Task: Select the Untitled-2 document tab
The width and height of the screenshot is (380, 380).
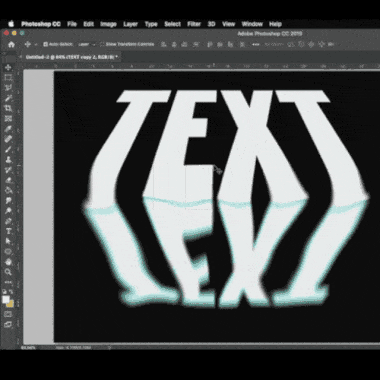Action: pyautogui.click(x=71, y=57)
